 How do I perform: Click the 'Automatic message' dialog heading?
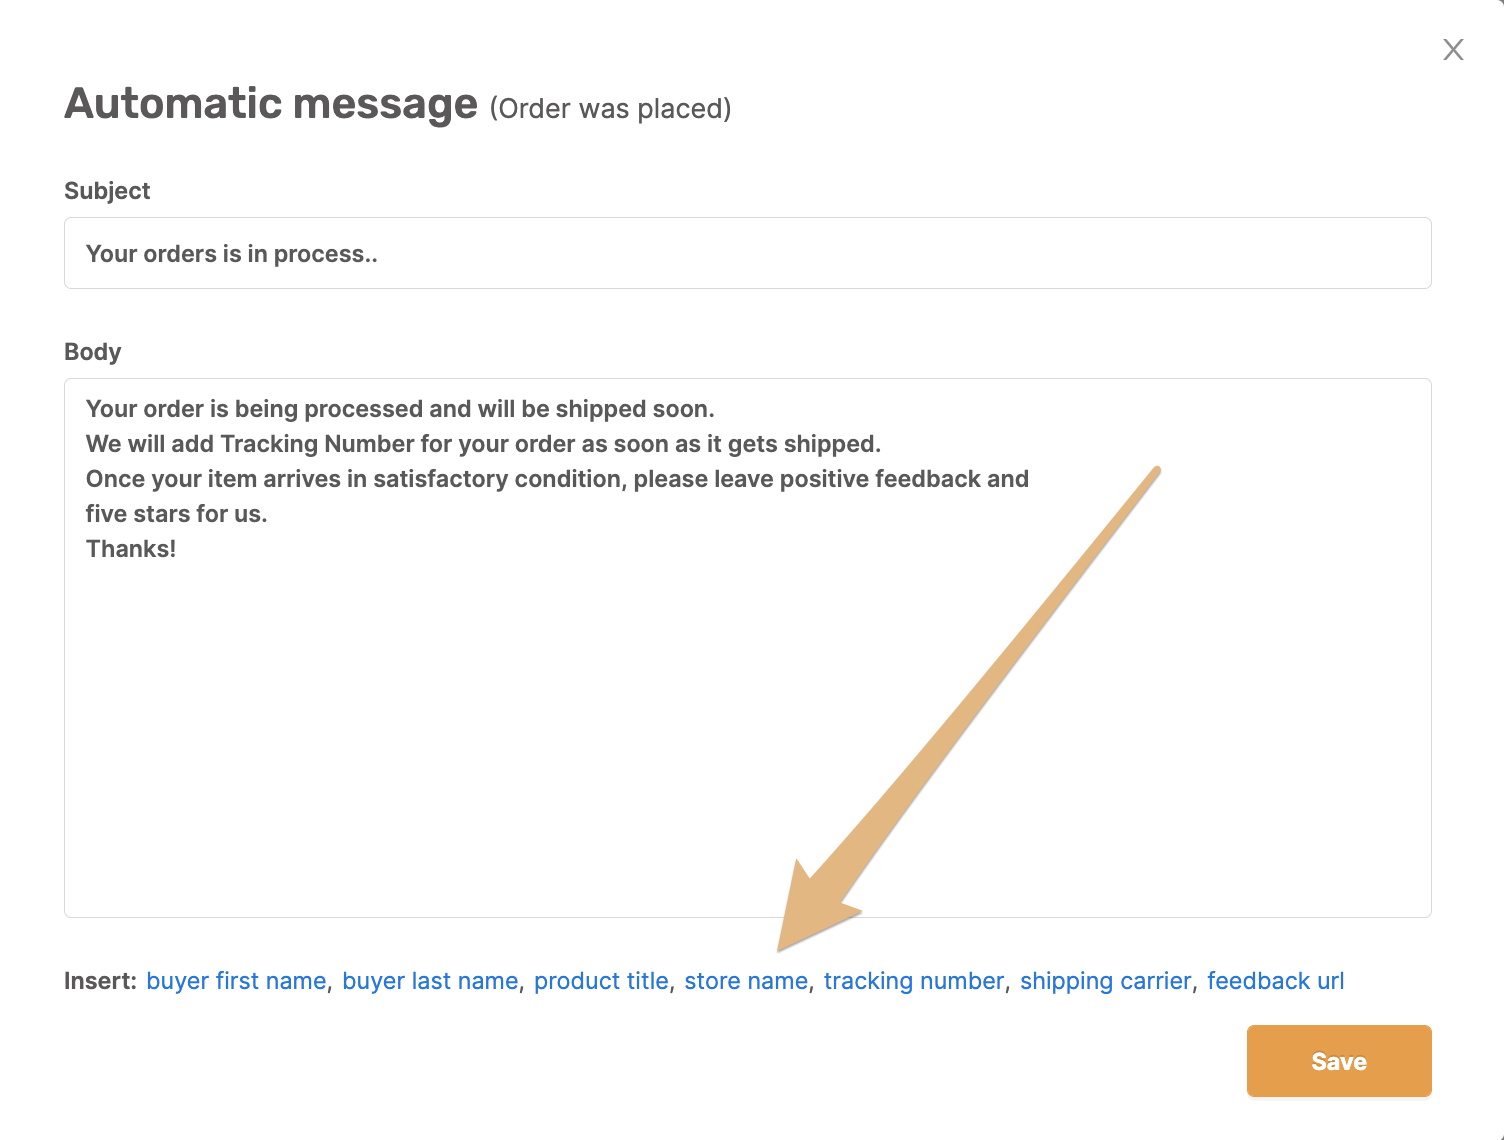click(x=271, y=104)
